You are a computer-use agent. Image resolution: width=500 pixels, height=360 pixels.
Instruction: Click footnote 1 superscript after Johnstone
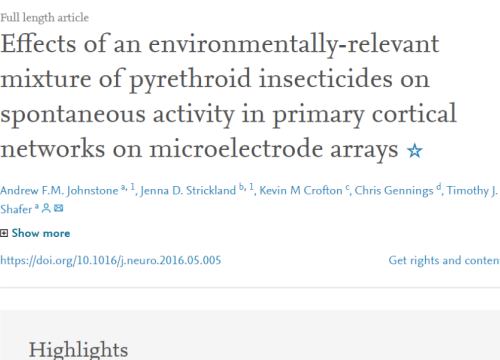pos(132,187)
